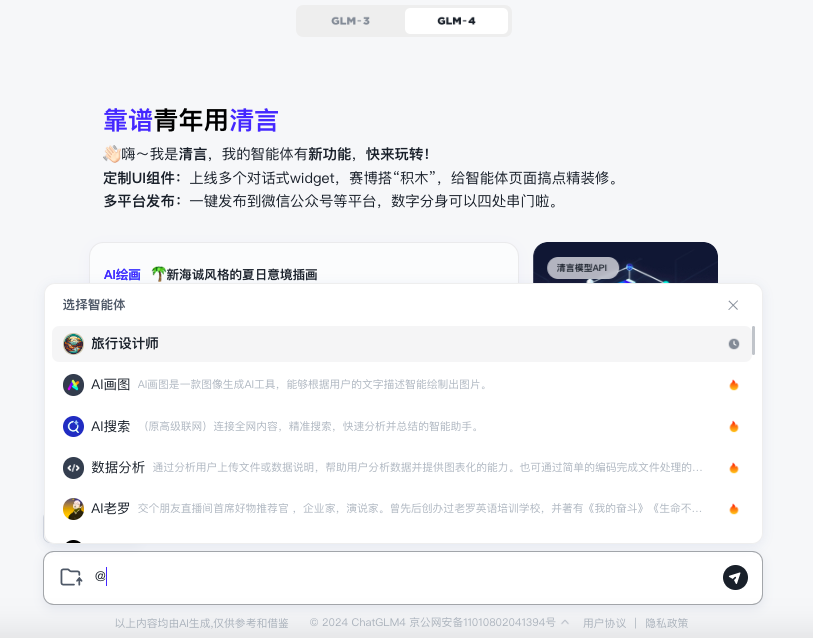Click the ChatGLM4 京公网安备 footer text
813x638 pixels.
pyautogui.click(x=432, y=623)
